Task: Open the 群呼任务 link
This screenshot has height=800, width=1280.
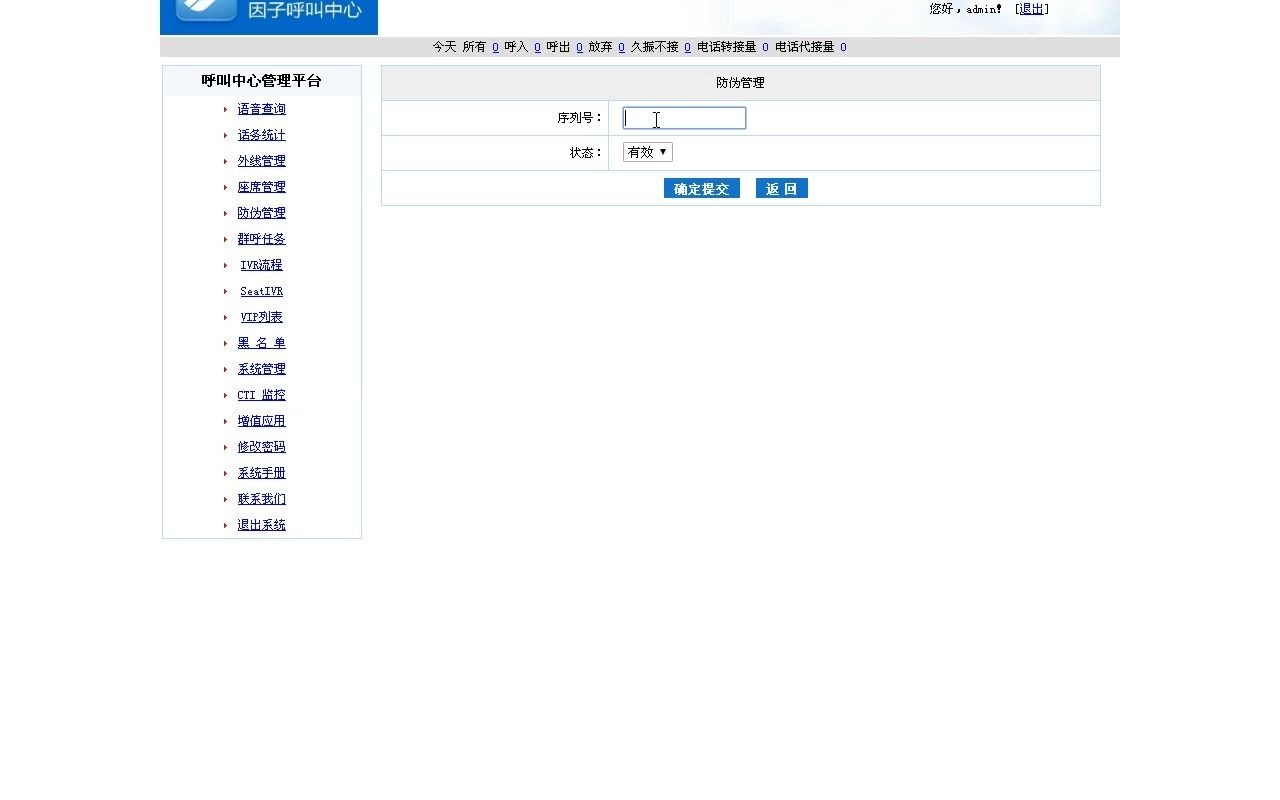Action: coord(261,239)
